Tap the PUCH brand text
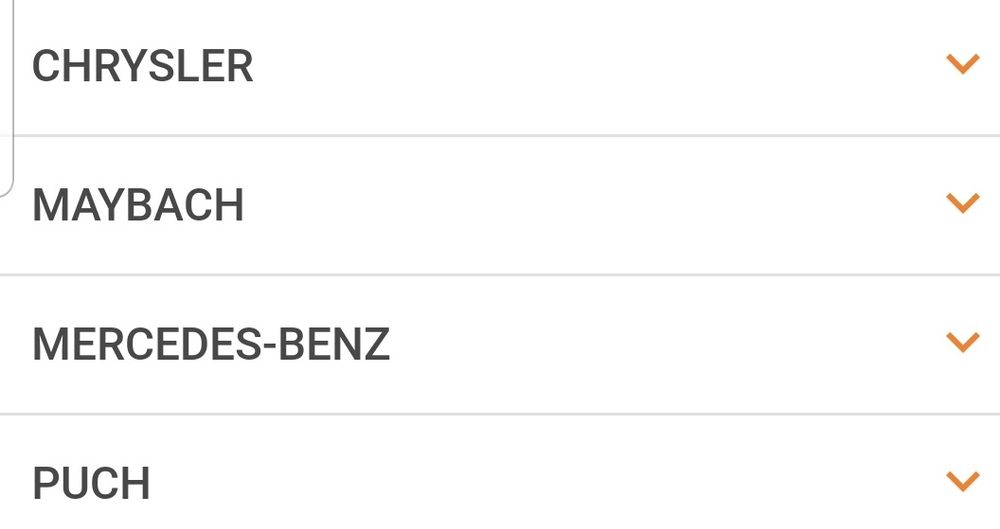The image size is (1000, 529). tap(91, 485)
